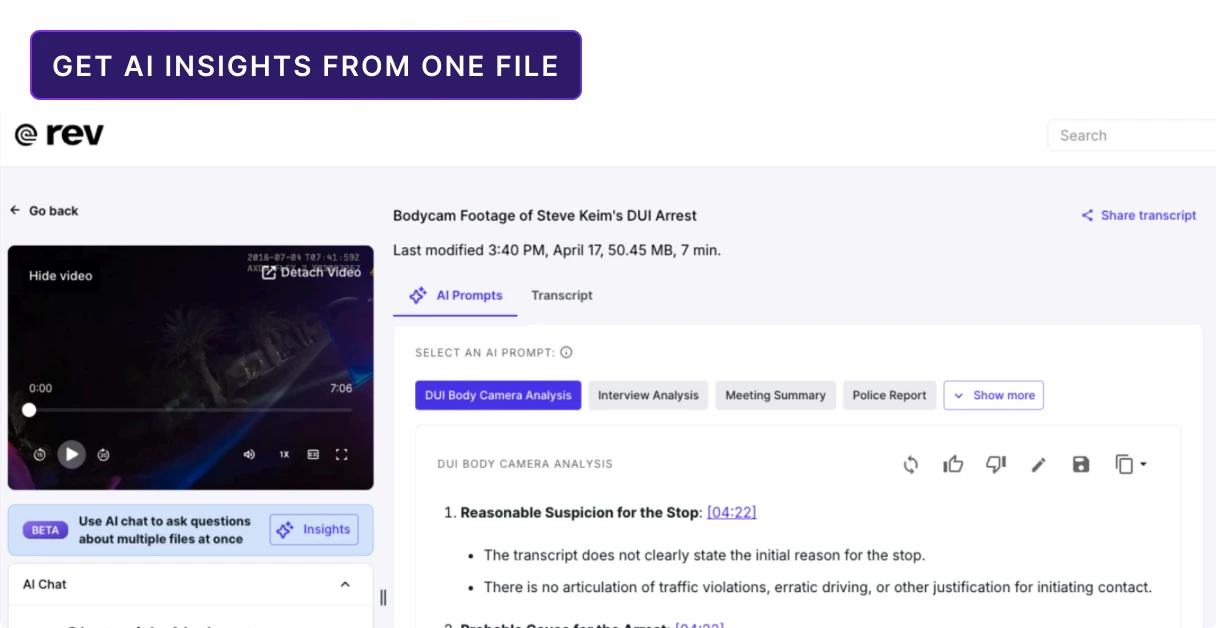Save the analysis with disk icon
Viewport: 1216px width, 628px height.
tap(1081, 464)
